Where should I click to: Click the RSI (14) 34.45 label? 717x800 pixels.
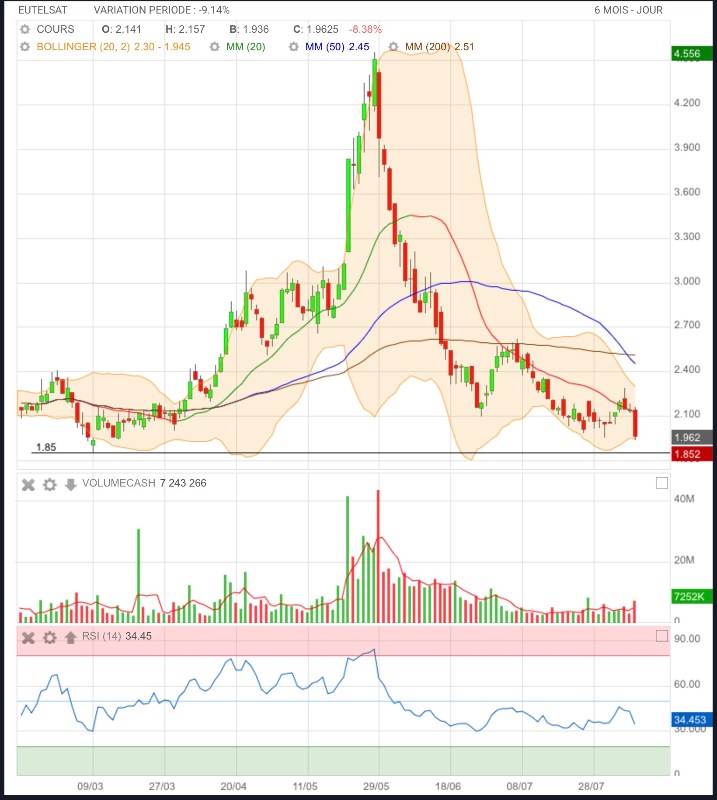[x=117, y=636]
